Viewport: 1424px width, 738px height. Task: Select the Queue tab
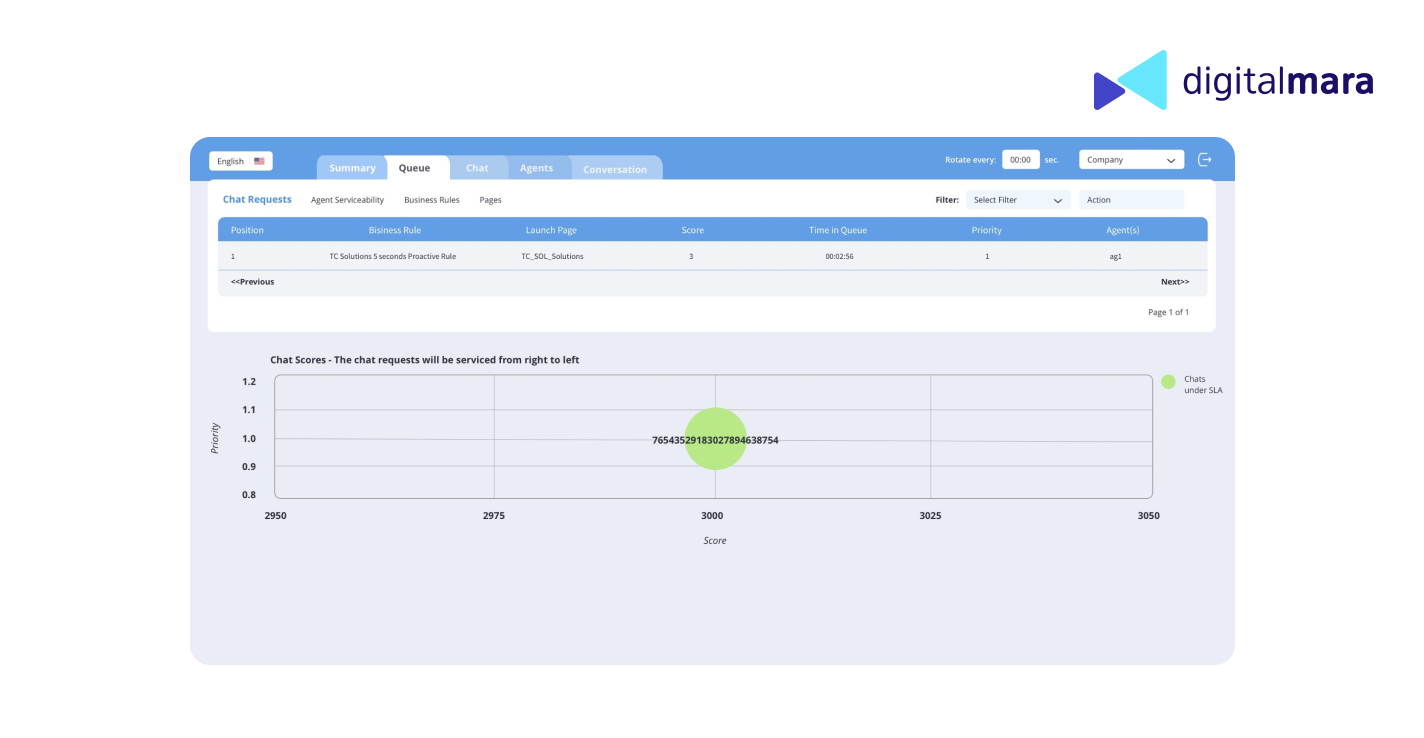[x=414, y=168]
